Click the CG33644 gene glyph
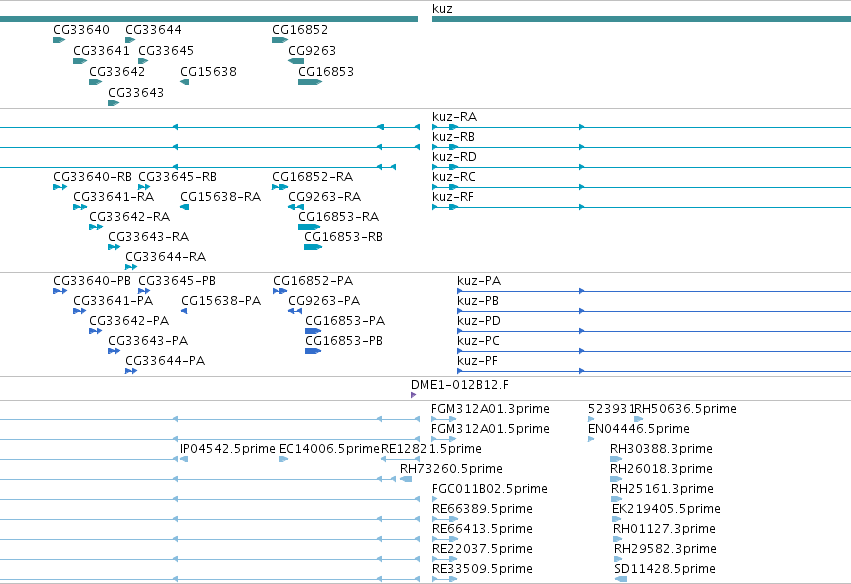Screen dimensions: 851x584 tap(130, 40)
